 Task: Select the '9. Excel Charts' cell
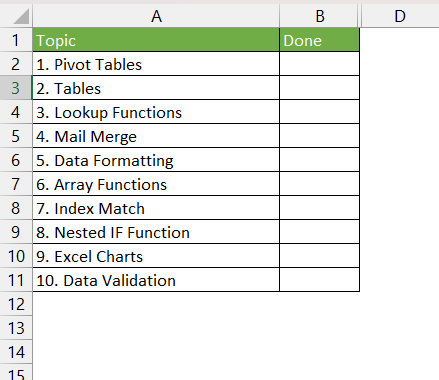coord(156,256)
